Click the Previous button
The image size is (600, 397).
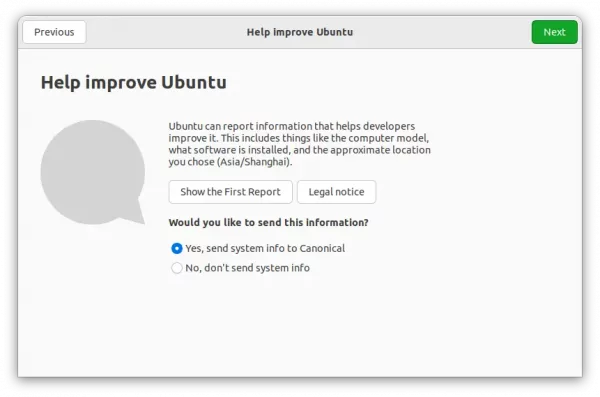coord(54,32)
